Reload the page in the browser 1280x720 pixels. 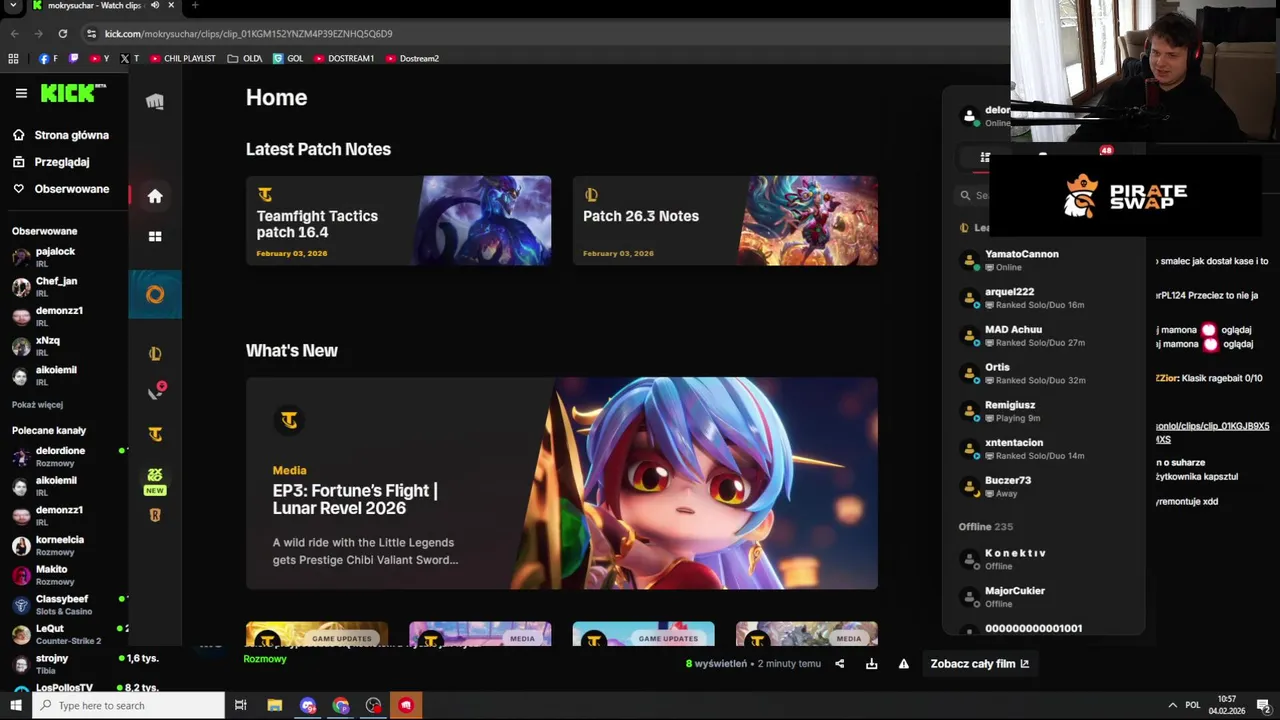tap(62, 33)
